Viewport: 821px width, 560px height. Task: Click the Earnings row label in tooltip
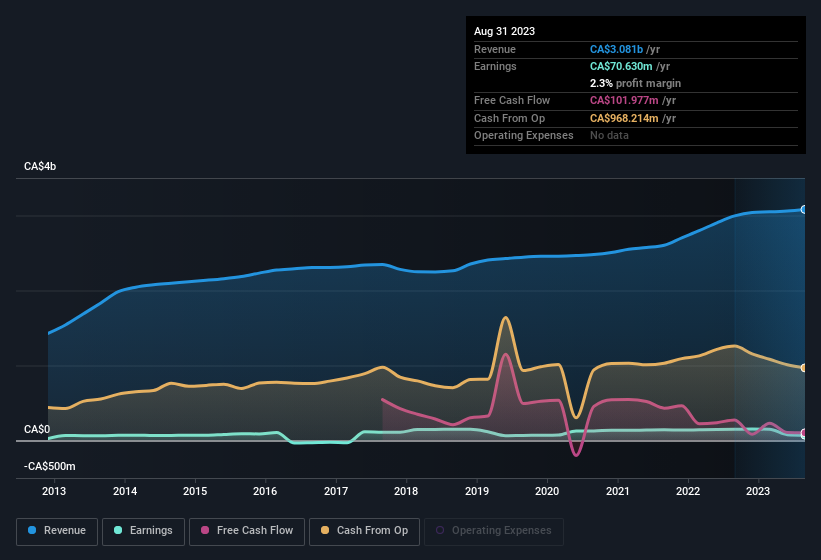click(495, 66)
